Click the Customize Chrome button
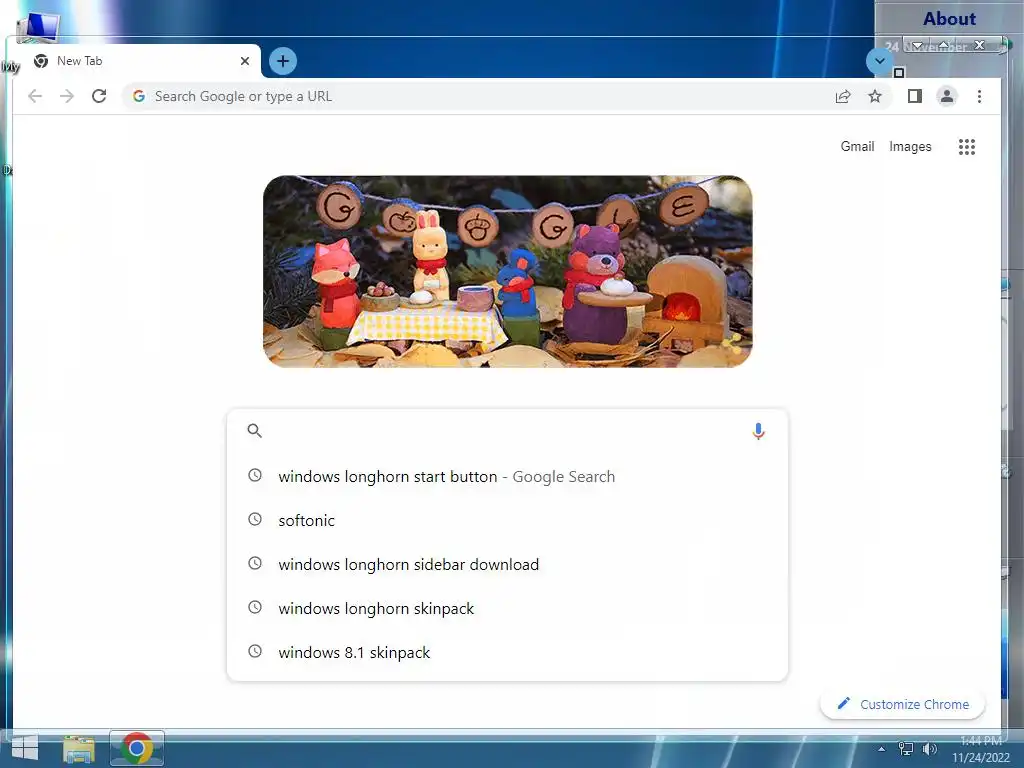The height and width of the screenshot is (768, 1024). 903,704
